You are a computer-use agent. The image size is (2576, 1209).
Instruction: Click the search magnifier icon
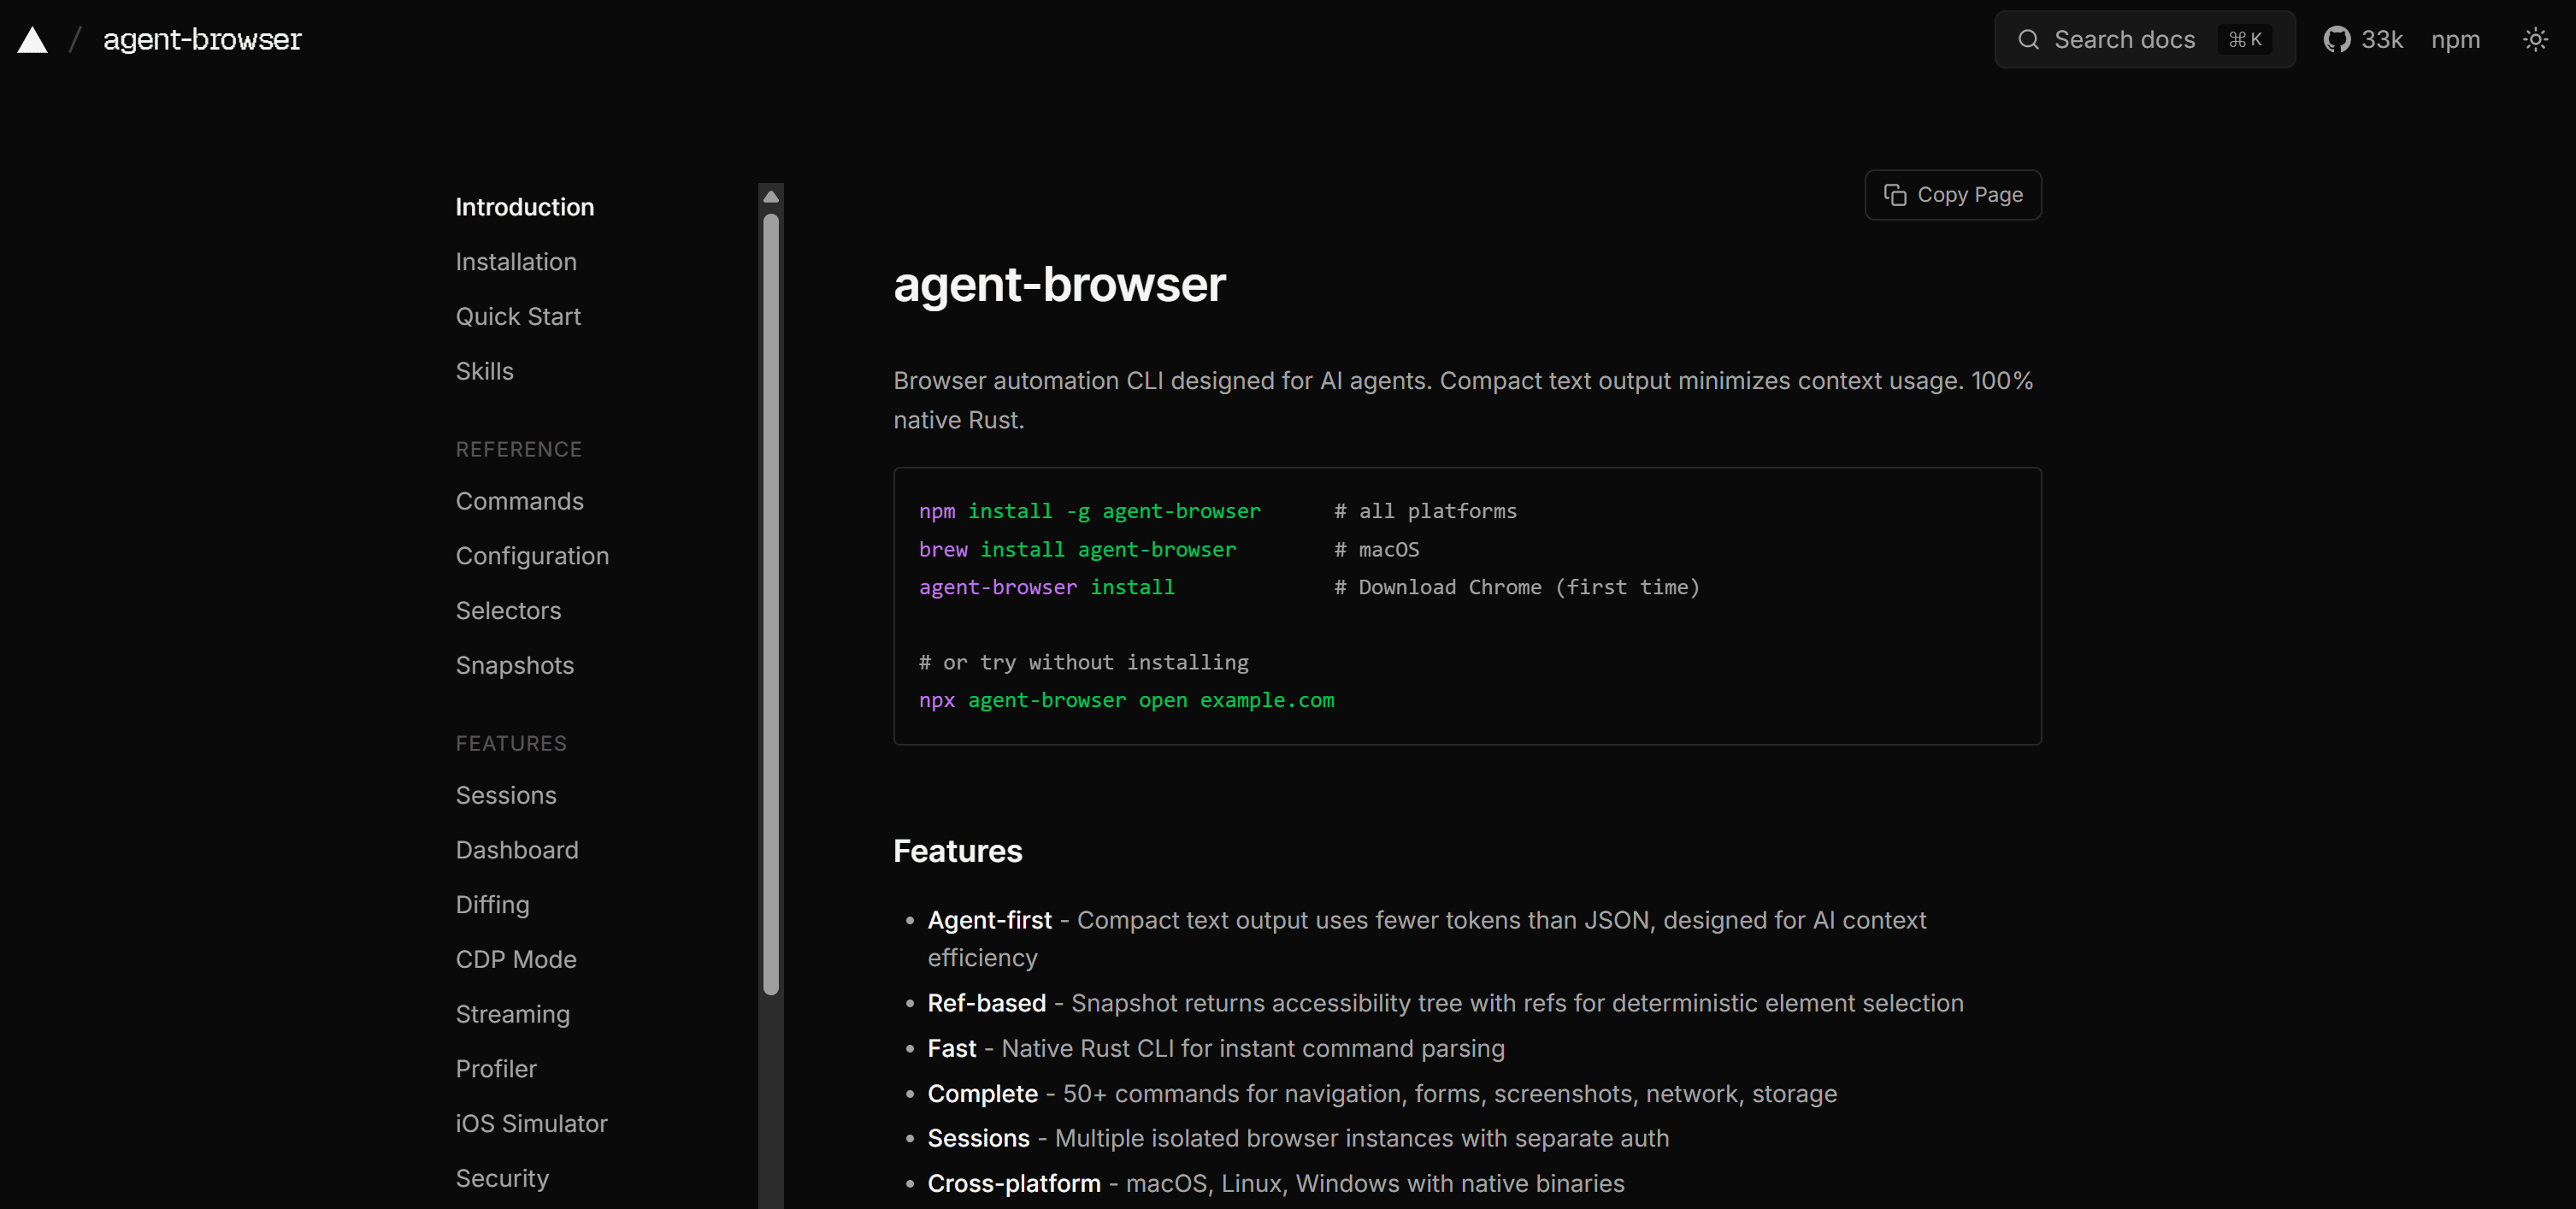click(x=2028, y=40)
